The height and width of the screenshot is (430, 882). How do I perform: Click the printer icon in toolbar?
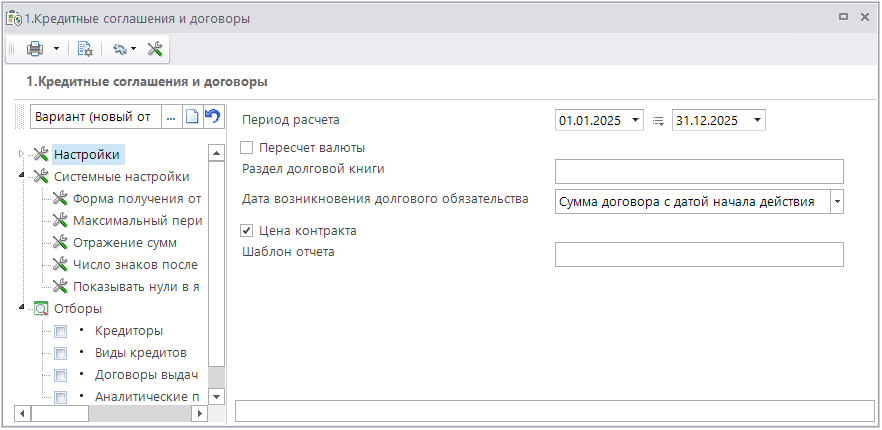click(35, 48)
